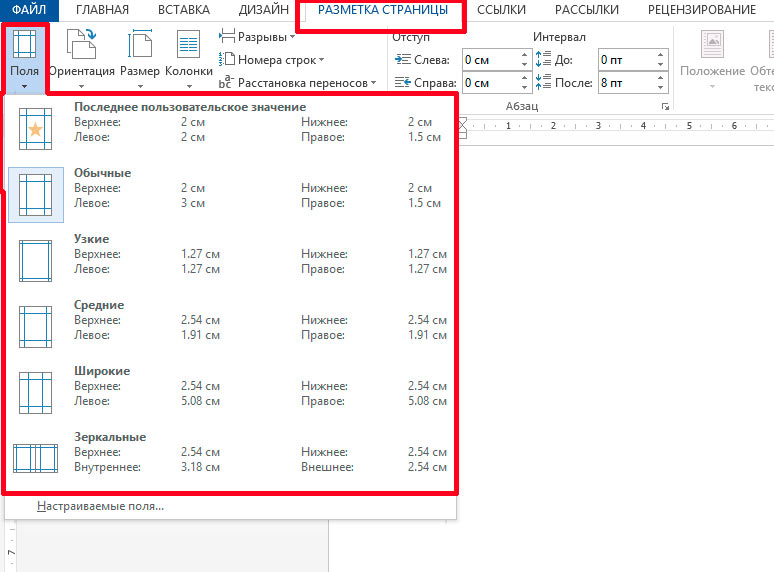Viewport: 774px width, 572px height.
Task: Decrease the Справа indent with down arrow
Action: tap(524, 87)
